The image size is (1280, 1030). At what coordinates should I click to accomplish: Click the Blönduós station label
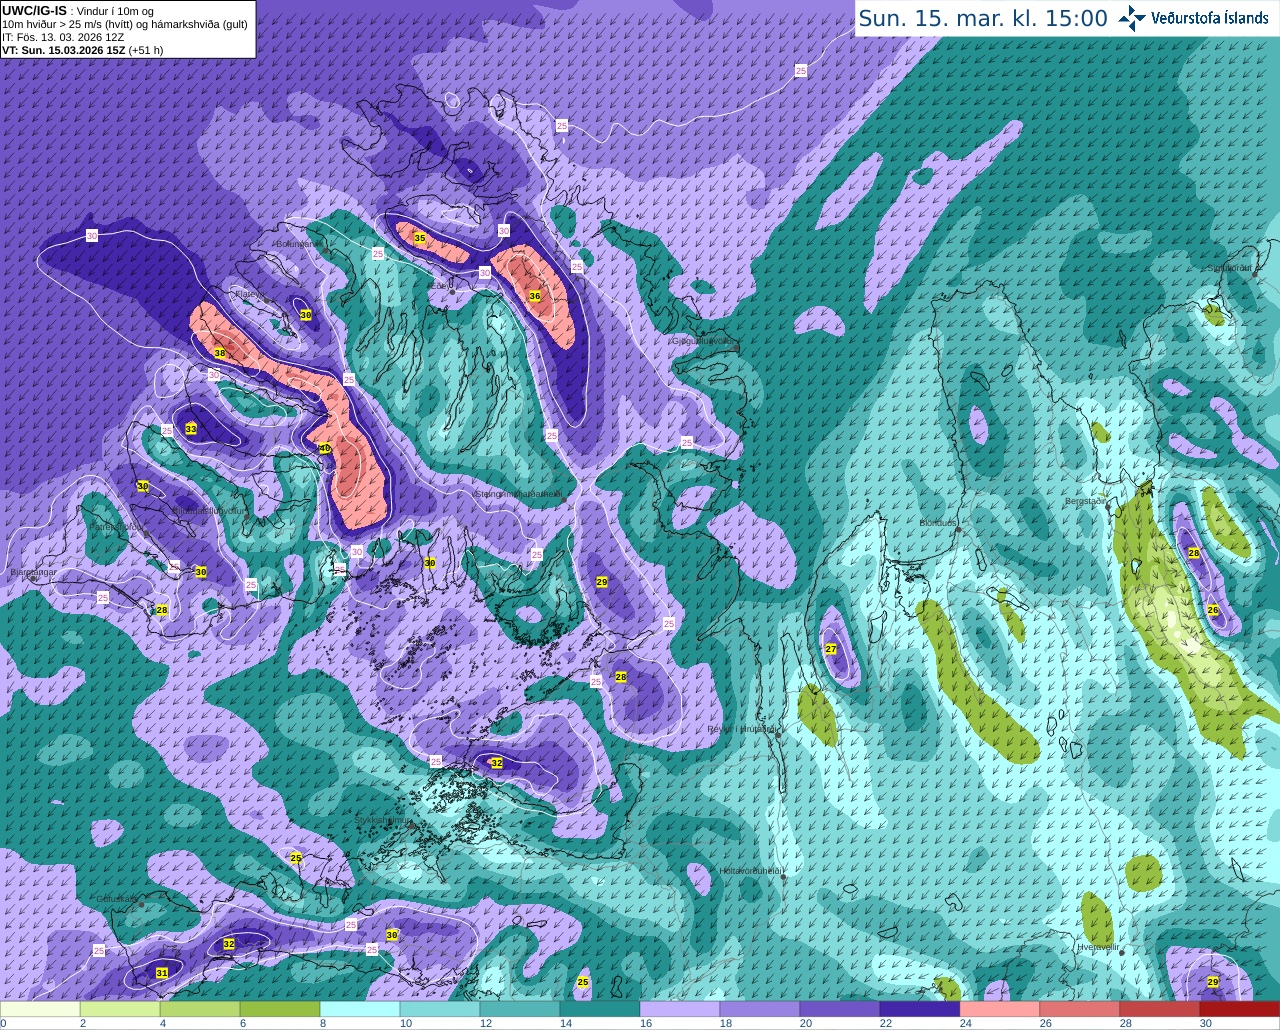[x=940, y=523]
